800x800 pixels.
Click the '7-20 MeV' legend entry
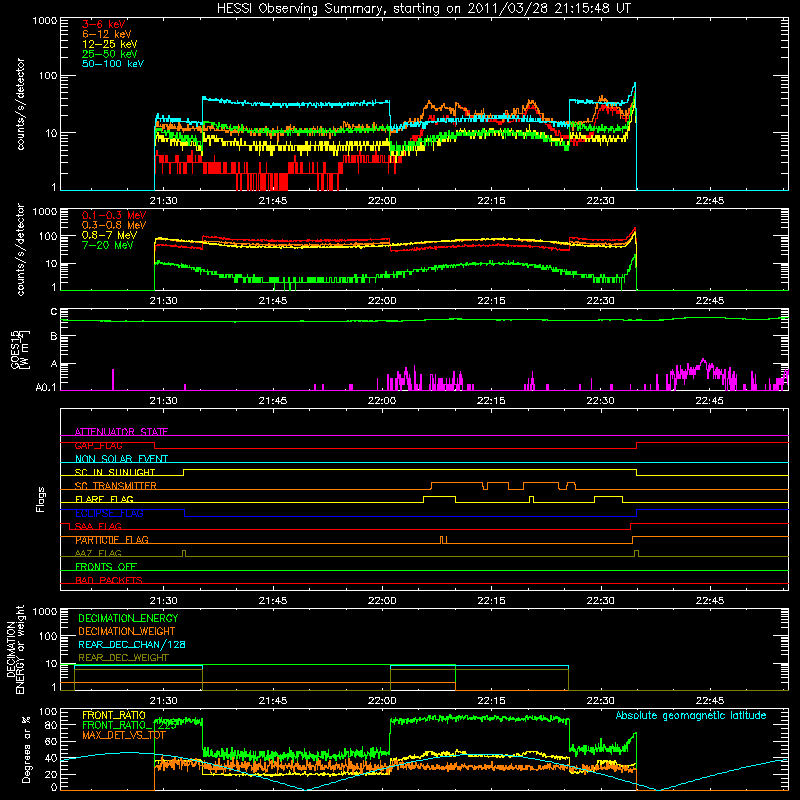pyautogui.click(x=107, y=245)
